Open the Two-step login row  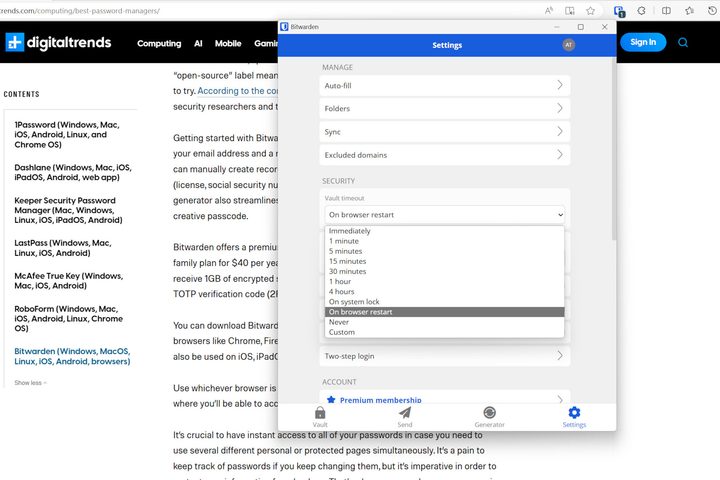coord(444,356)
